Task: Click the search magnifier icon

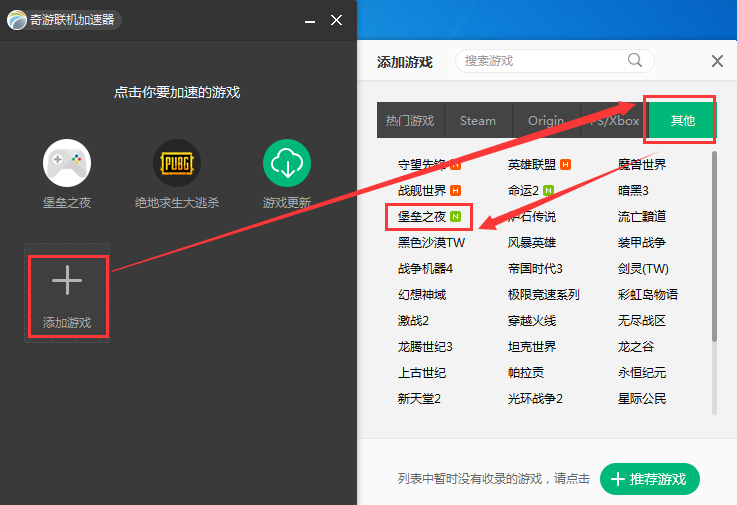Action: (635, 60)
